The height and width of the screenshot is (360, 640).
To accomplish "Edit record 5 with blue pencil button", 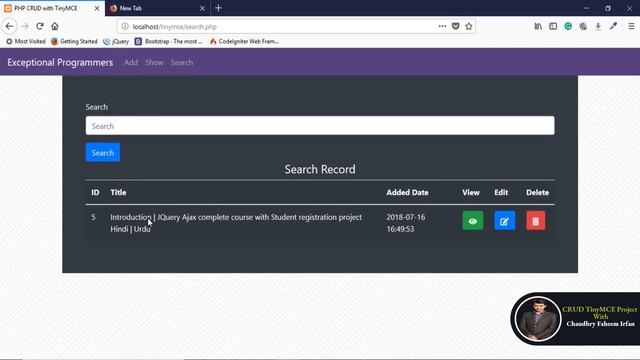I will click(504, 221).
